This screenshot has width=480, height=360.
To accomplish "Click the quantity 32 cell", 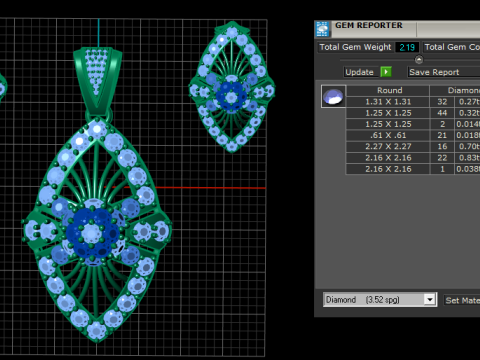I will coord(442,102).
